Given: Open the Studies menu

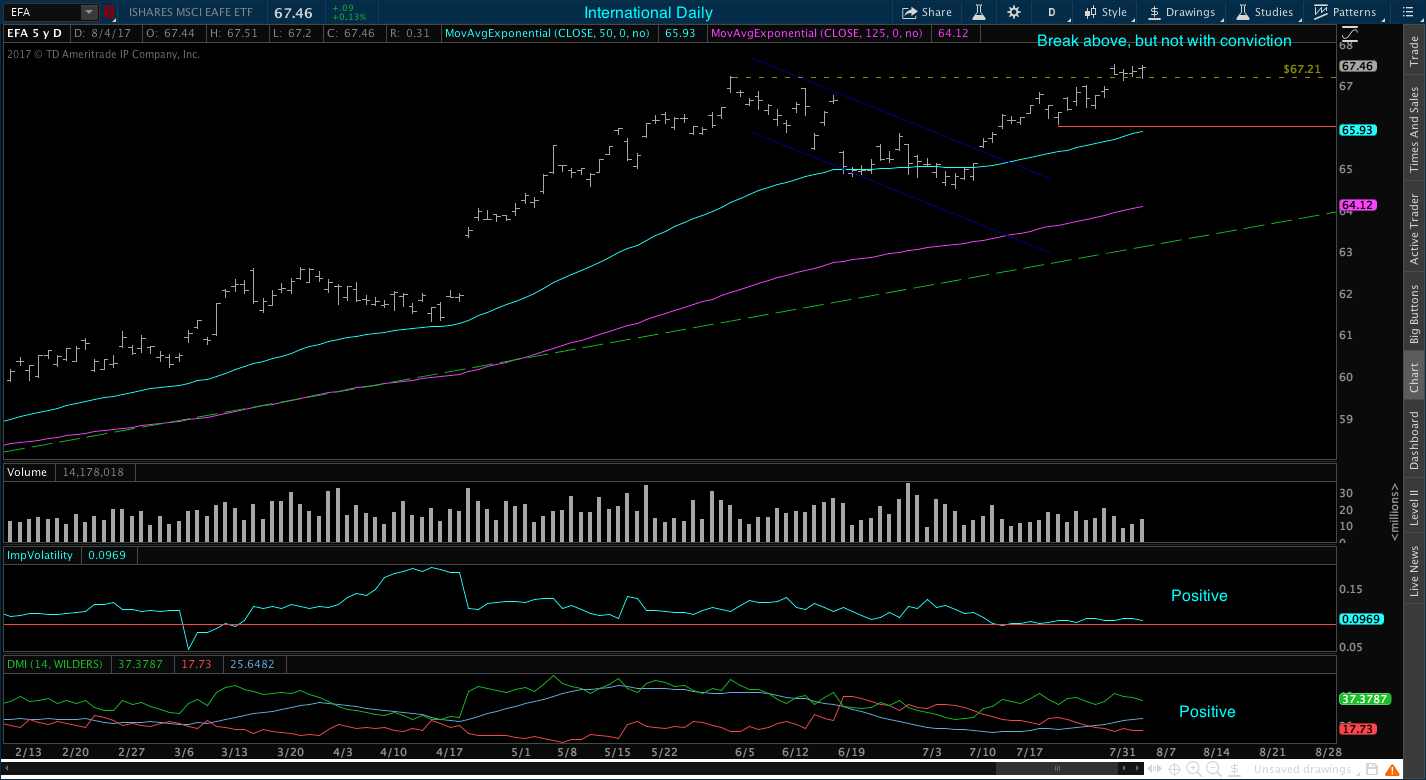Looking at the screenshot, I should (x=1264, y=12).
